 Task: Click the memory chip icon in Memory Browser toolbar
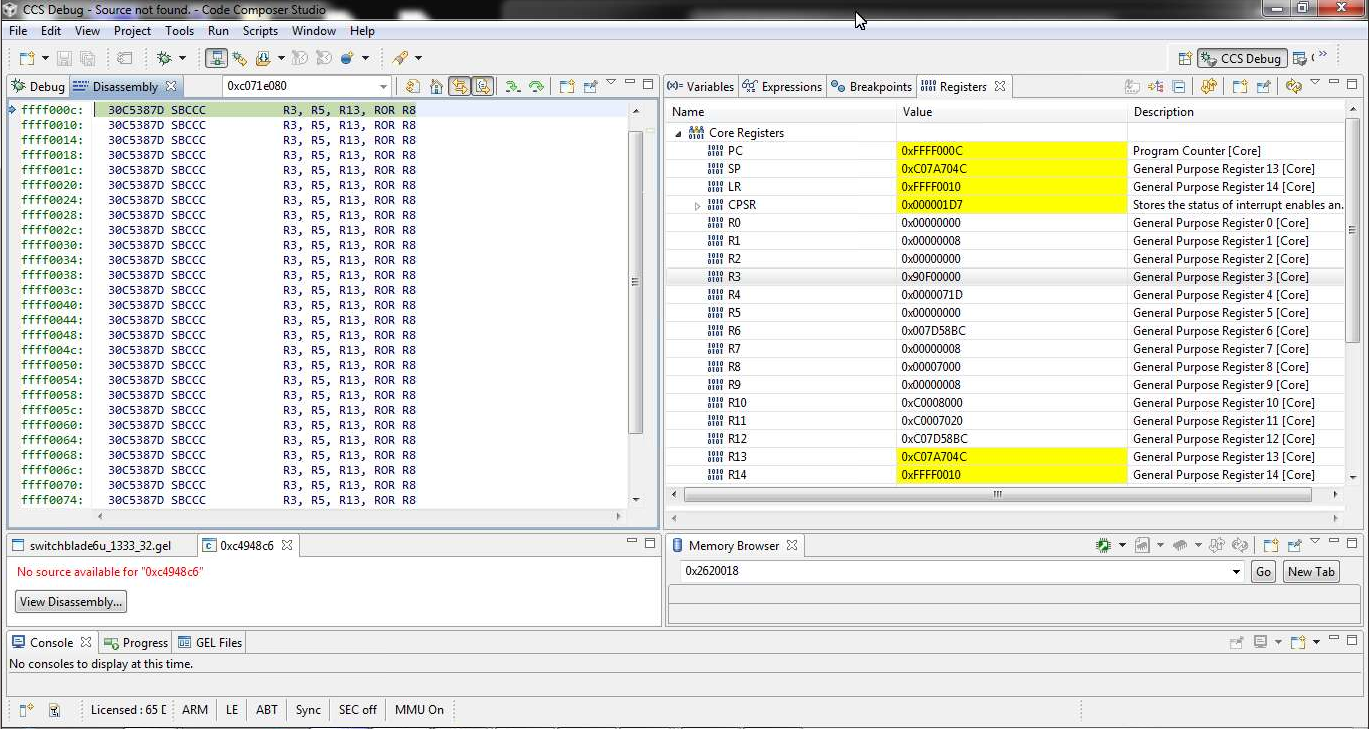(x=1102, y=545)
